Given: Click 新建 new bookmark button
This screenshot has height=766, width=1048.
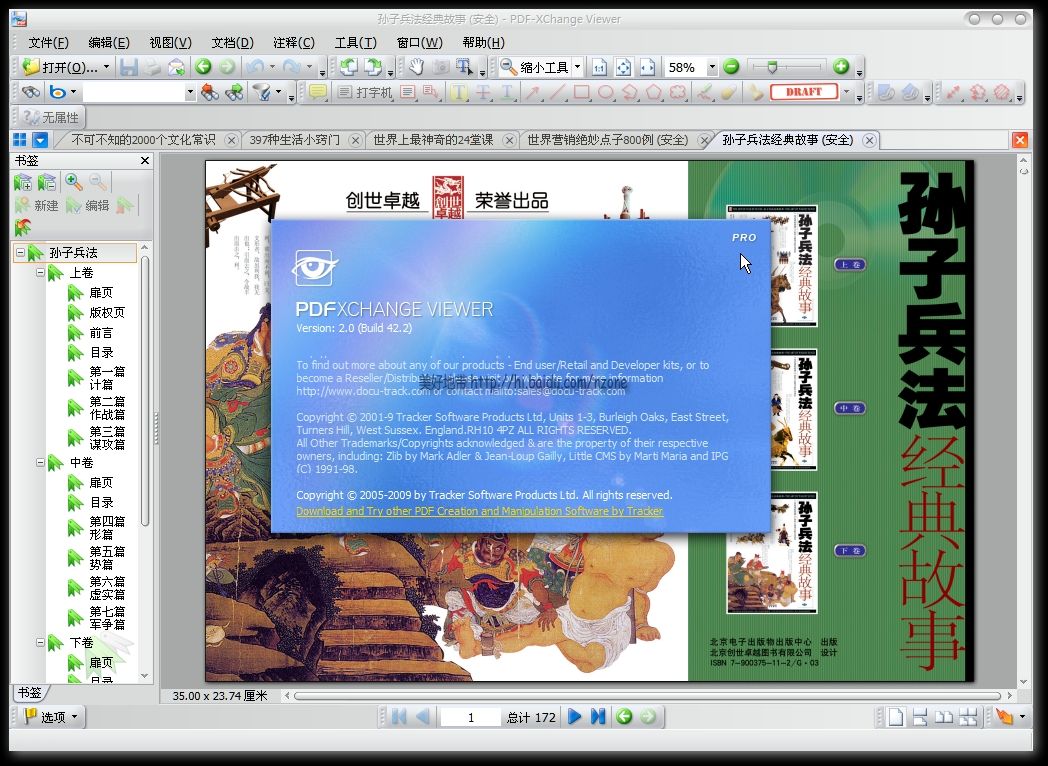Looking at the screenshot, I should (37, 205).
